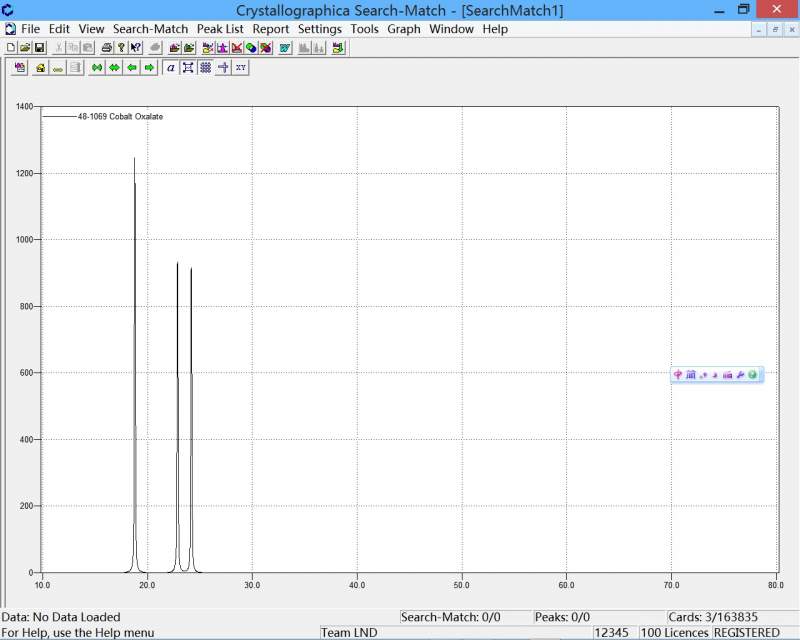Click the diffraction peak near 24.3 degrees
Screen dimensions: 800x640
coord(191,421)
